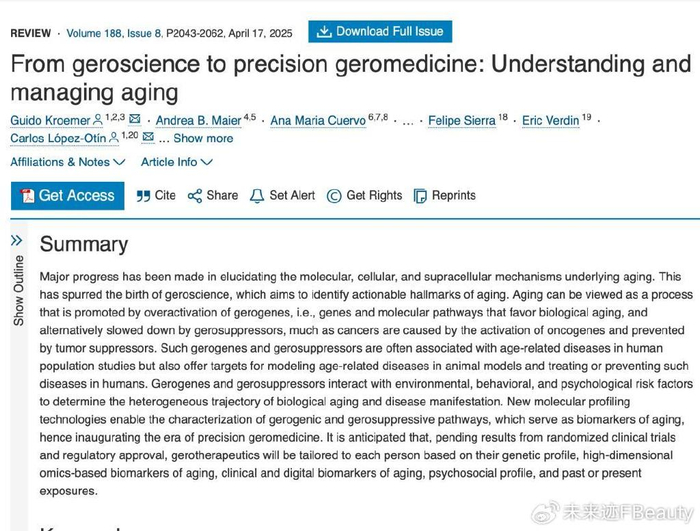Open Felipe Sierra author link
The height and width of the screenshot is (531, 700).
click(461, 121)
